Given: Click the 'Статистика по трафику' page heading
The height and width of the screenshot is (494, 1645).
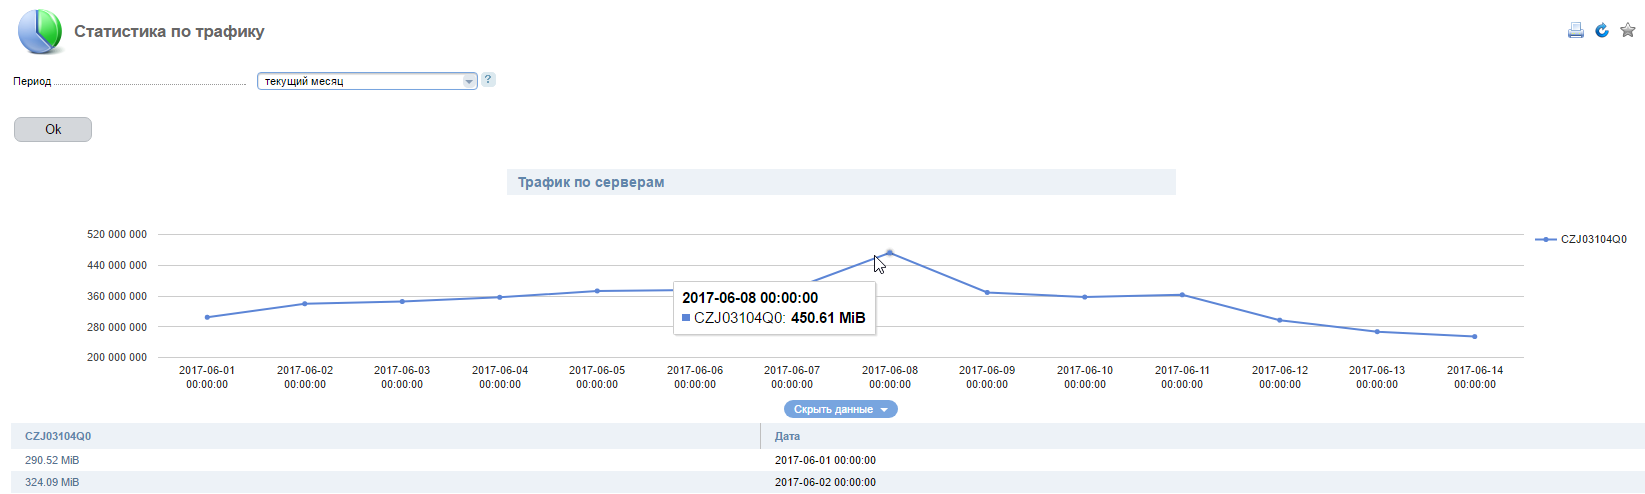Looking at the screenshot, I should tap(169, 31).
